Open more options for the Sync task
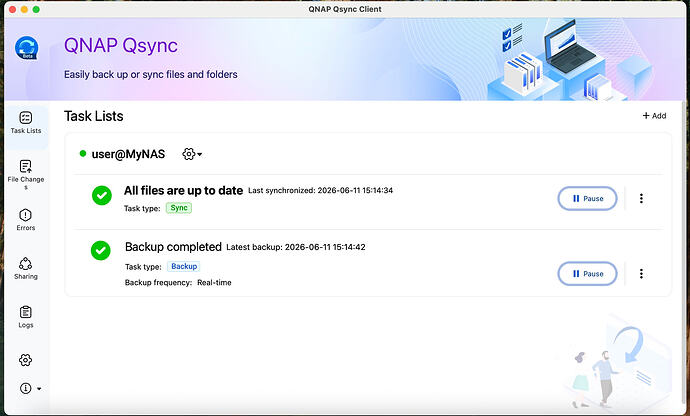Screen dimensions: 690x416 pos(641,199)
